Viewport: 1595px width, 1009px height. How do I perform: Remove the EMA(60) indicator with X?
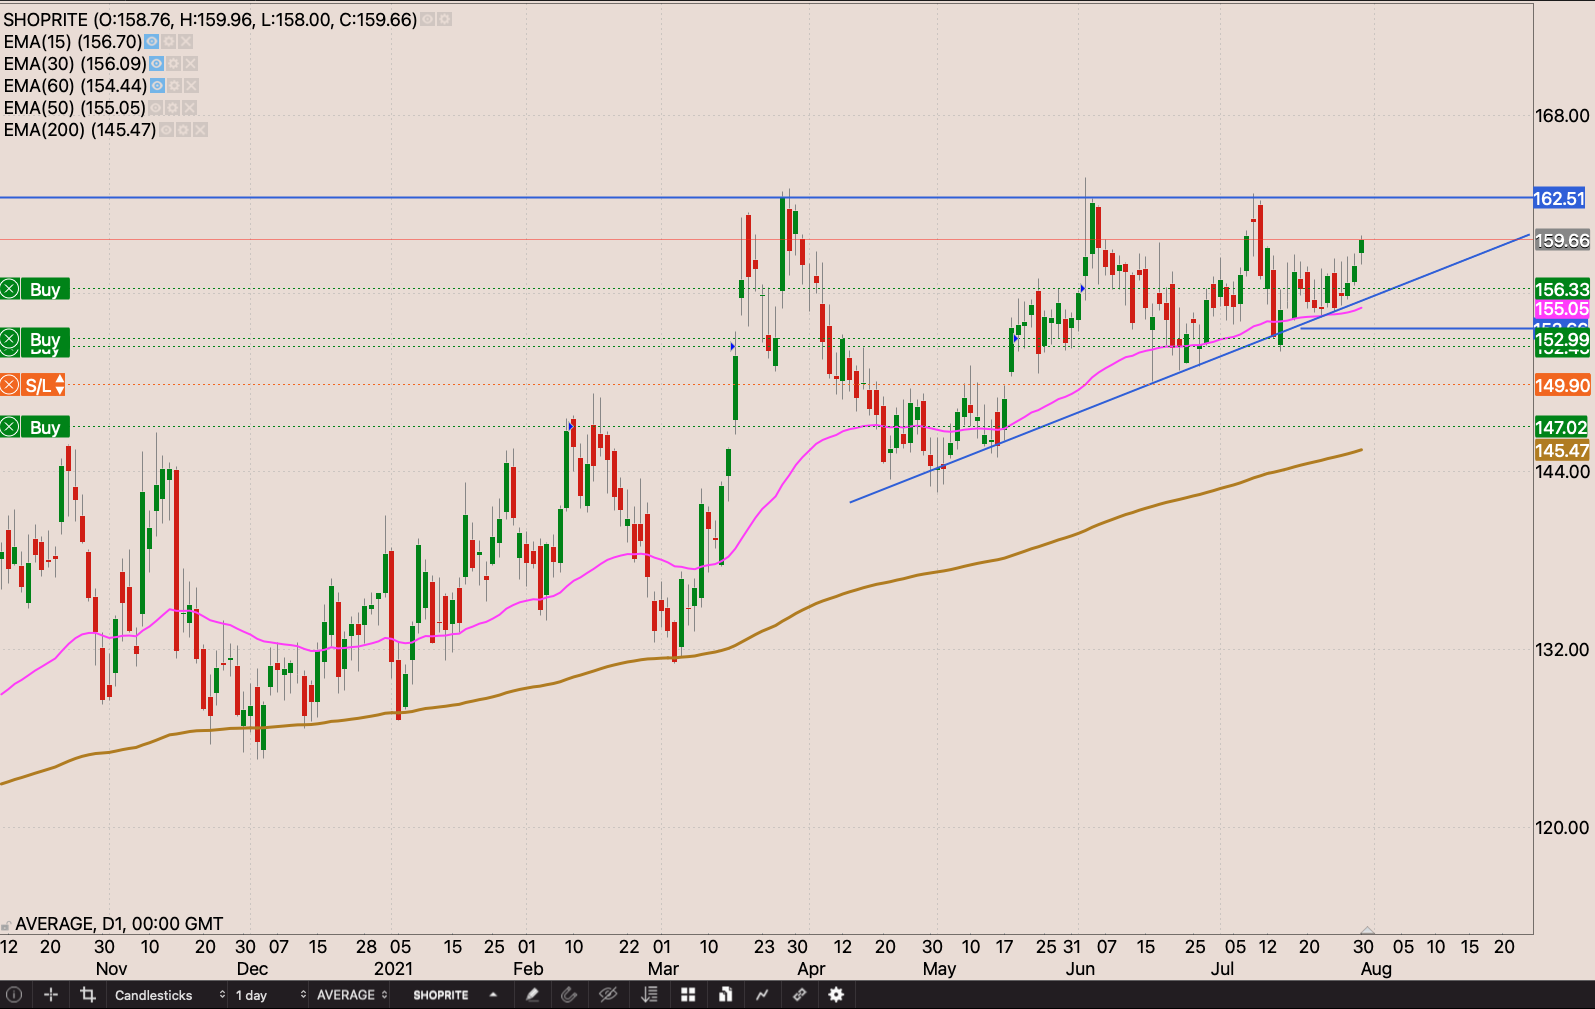pyautogui.click(x=191, y=86)
